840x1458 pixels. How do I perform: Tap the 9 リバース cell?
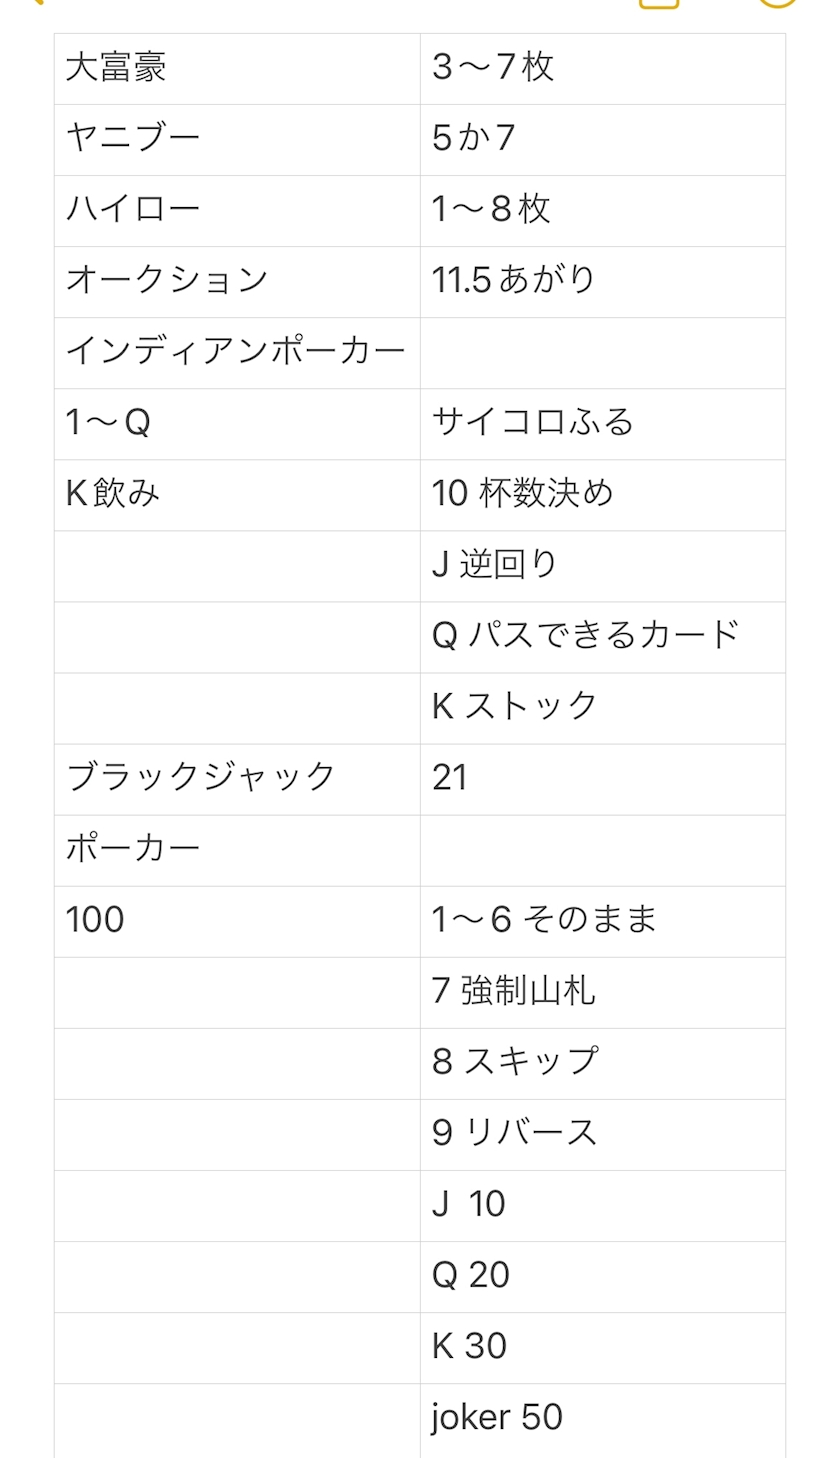click(603, 1134)
